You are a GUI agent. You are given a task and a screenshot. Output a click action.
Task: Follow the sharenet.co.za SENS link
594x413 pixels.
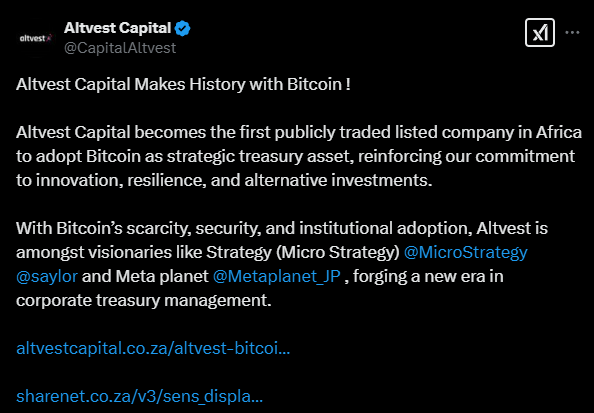pos(139,396)
